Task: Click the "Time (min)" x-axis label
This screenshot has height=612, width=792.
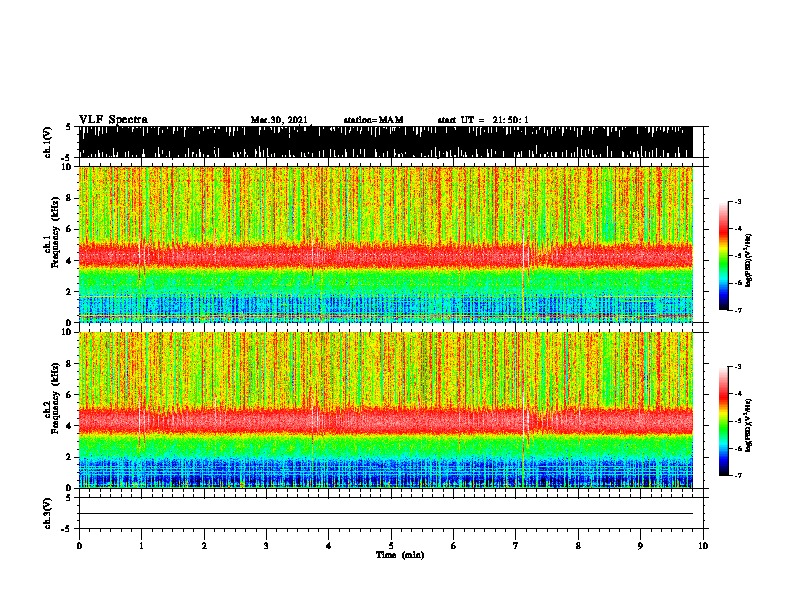Action: 400,555
